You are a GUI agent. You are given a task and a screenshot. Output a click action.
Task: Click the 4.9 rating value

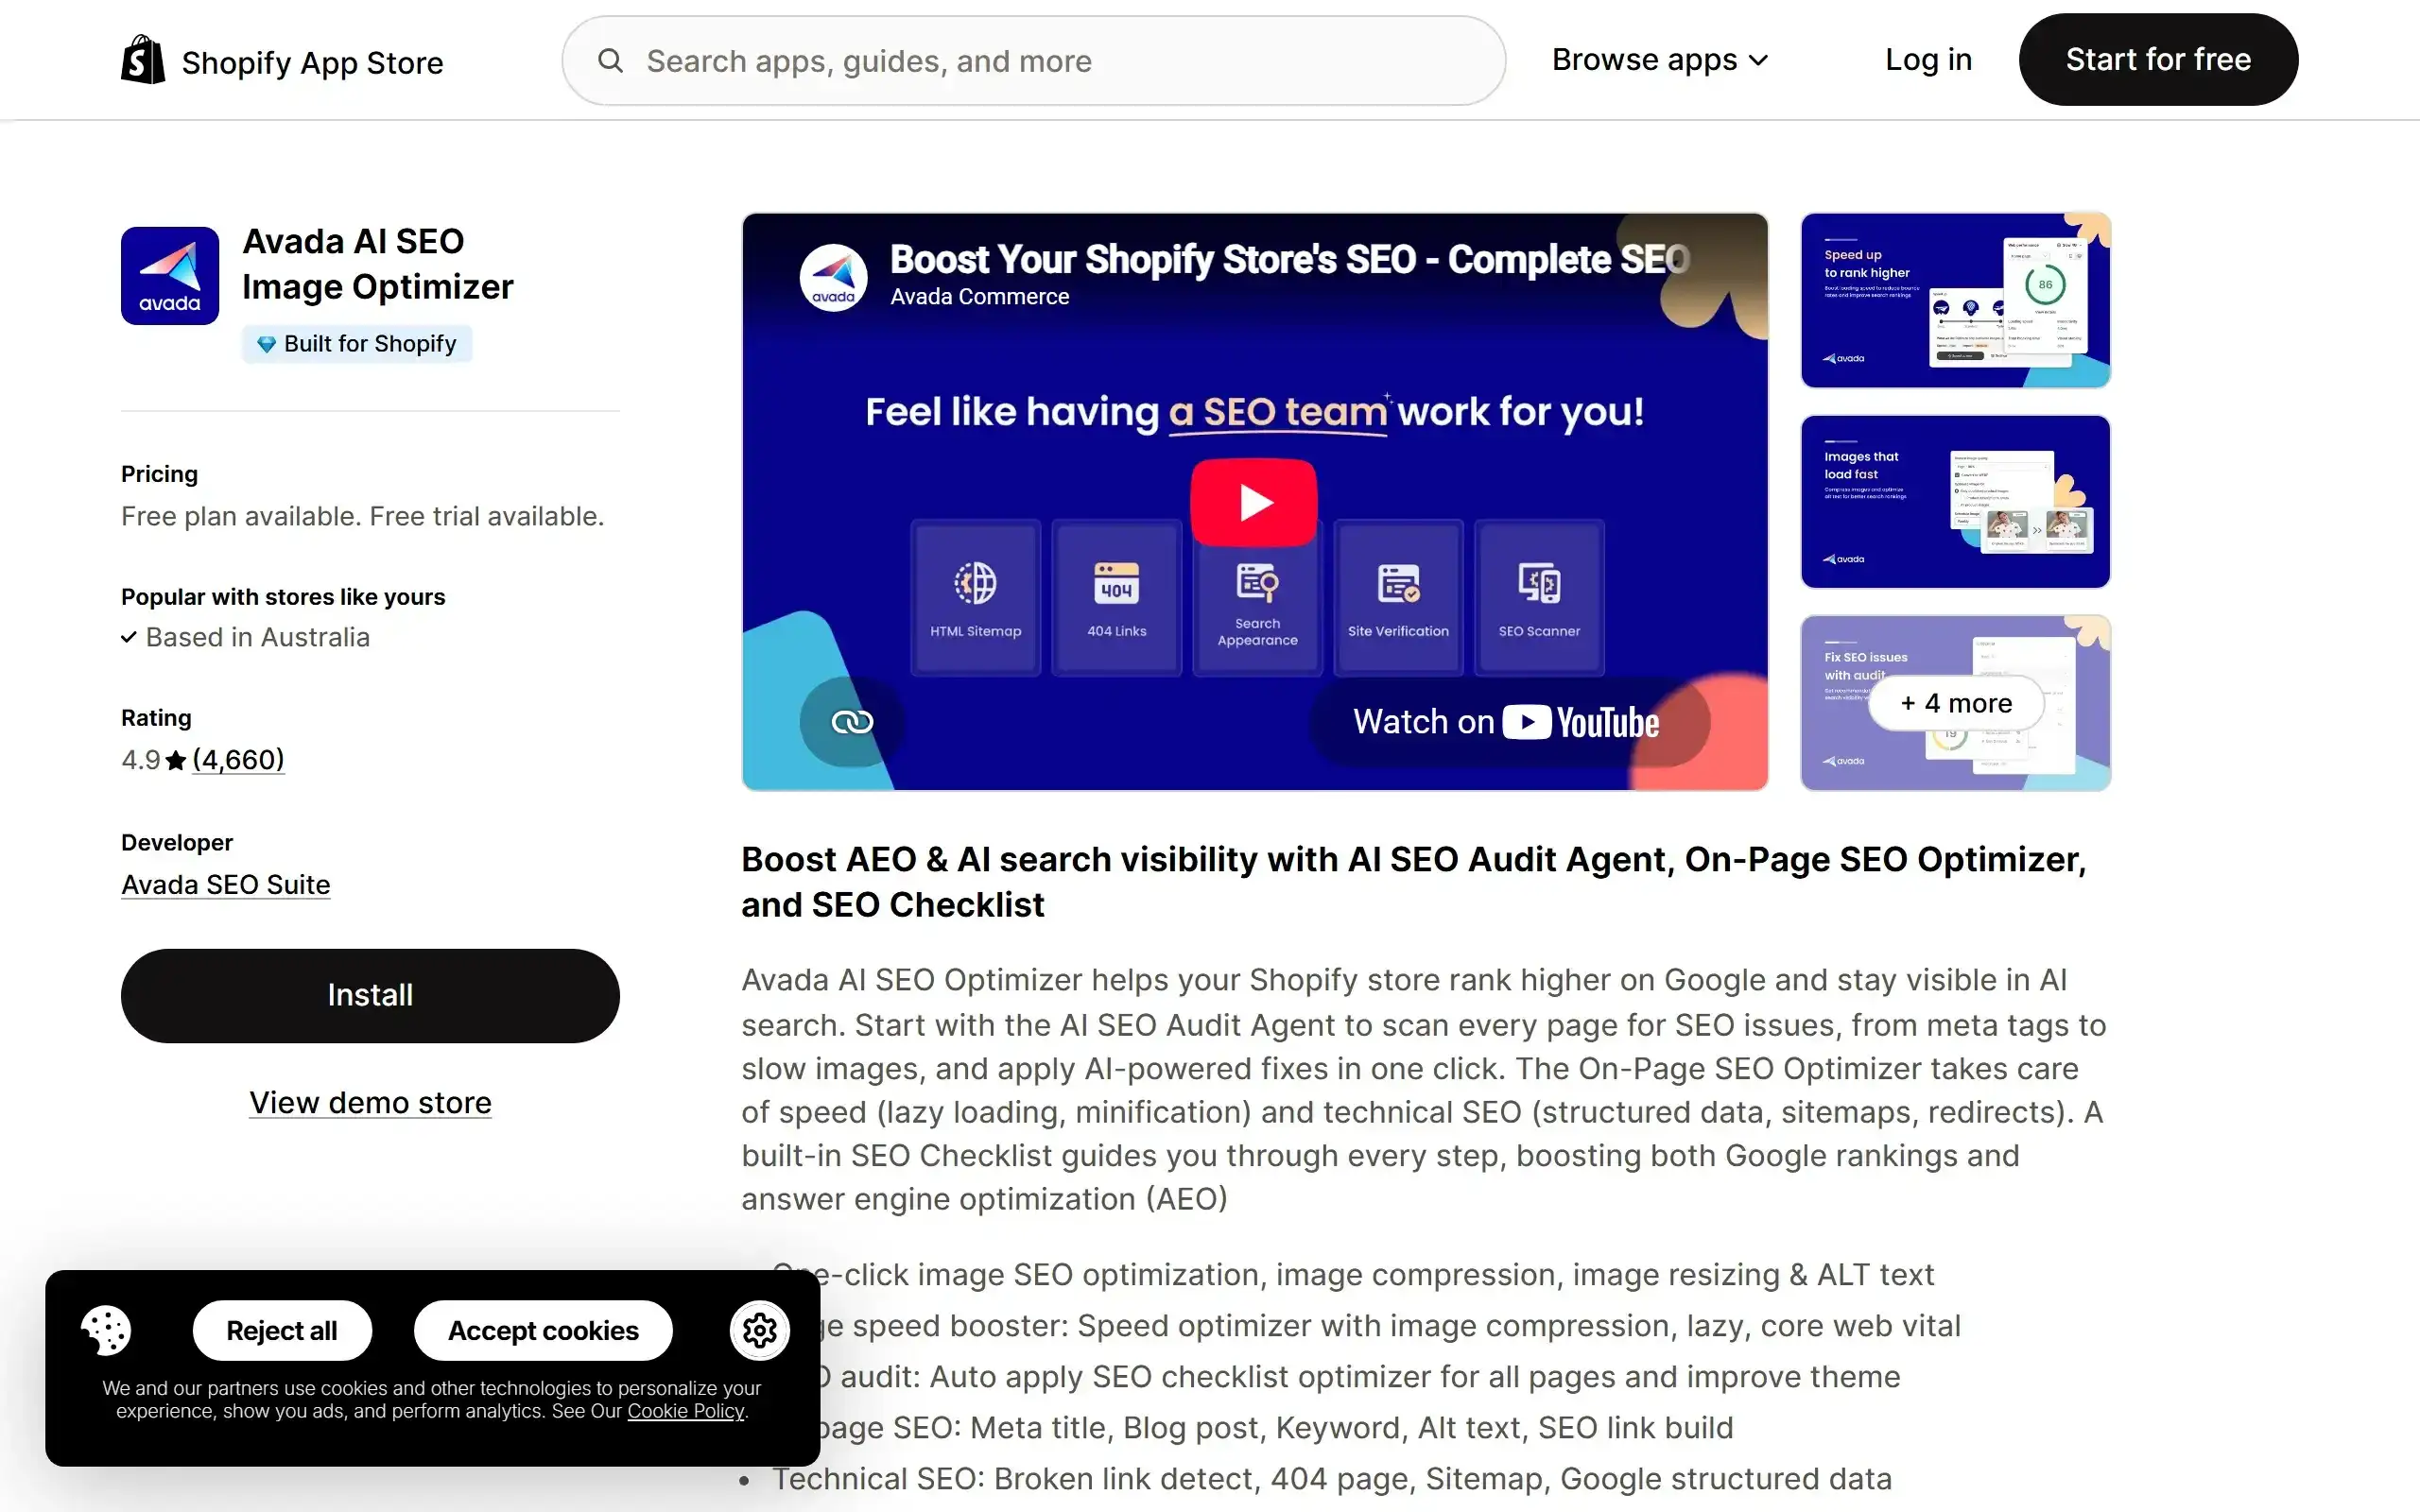point(141,760)
